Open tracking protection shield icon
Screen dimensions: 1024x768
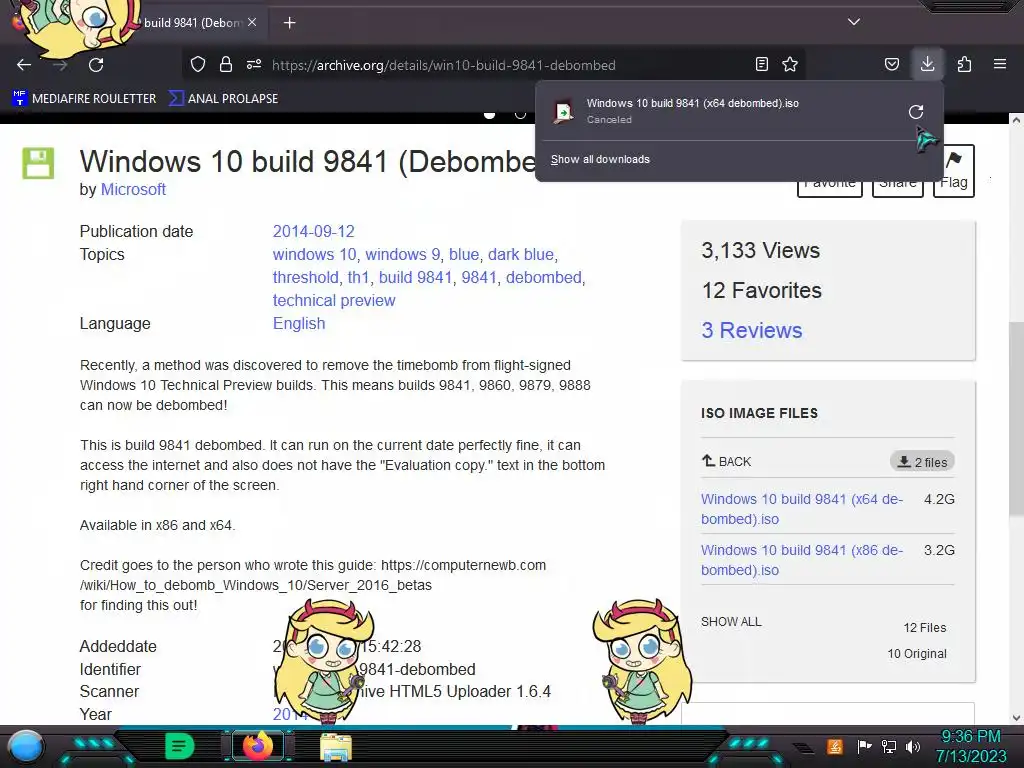point(198,64)
